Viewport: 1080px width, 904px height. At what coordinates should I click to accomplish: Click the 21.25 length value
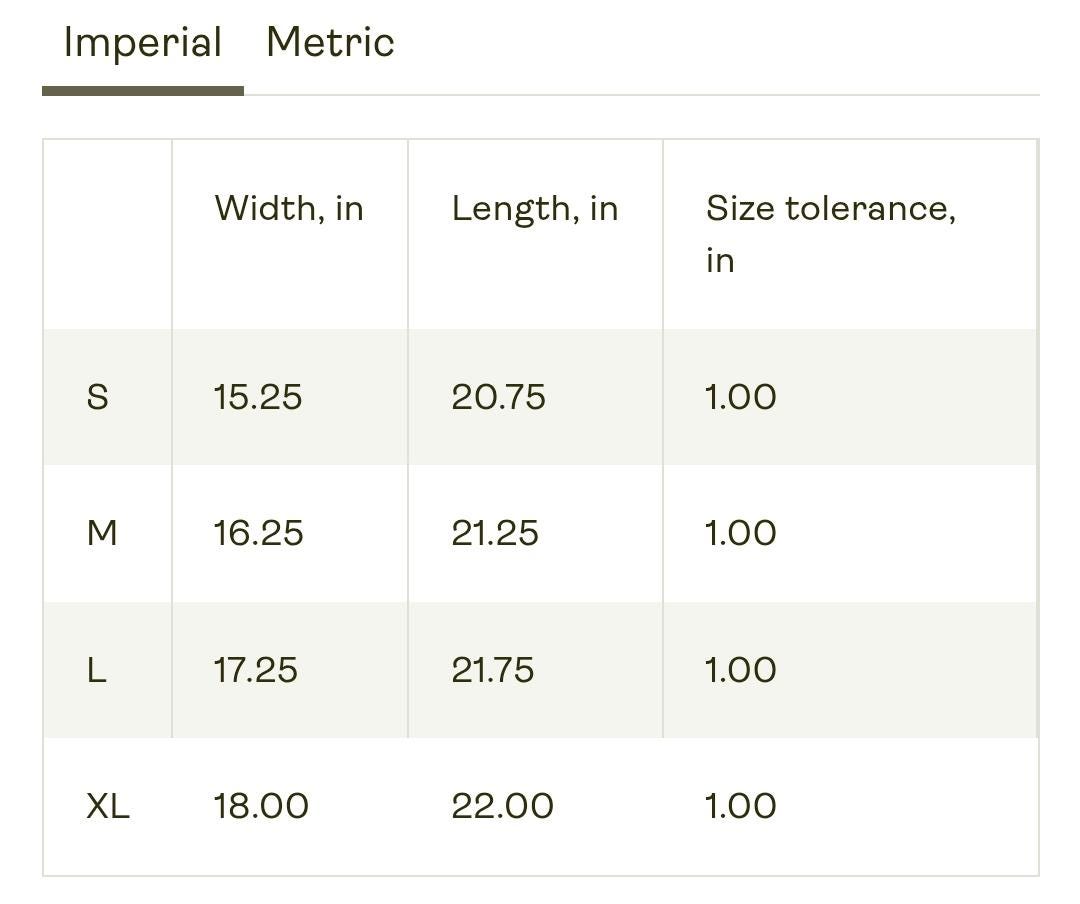pyautogui.click(x=495, y=533)
